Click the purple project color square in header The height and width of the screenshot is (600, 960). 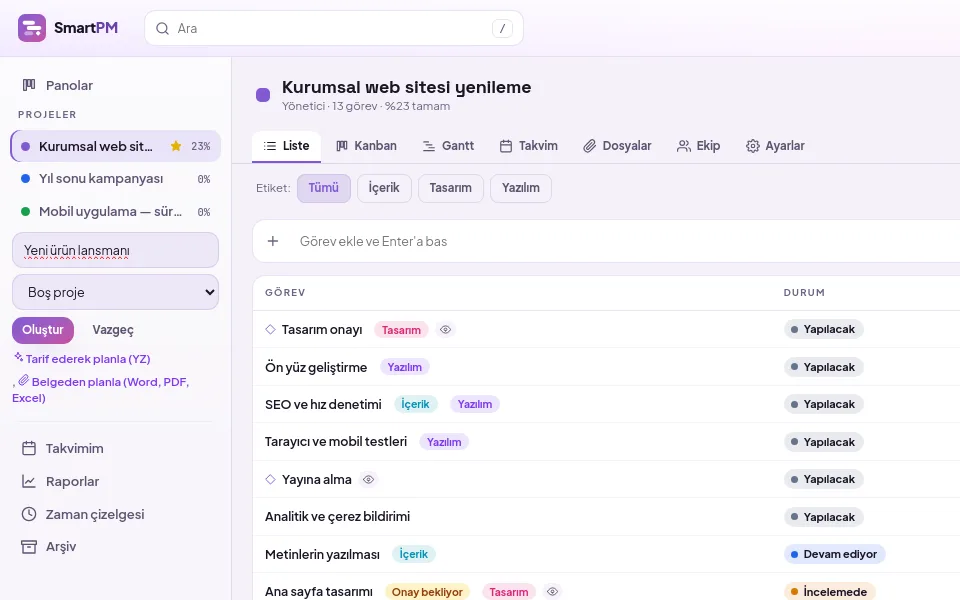(x=263, y=95)
